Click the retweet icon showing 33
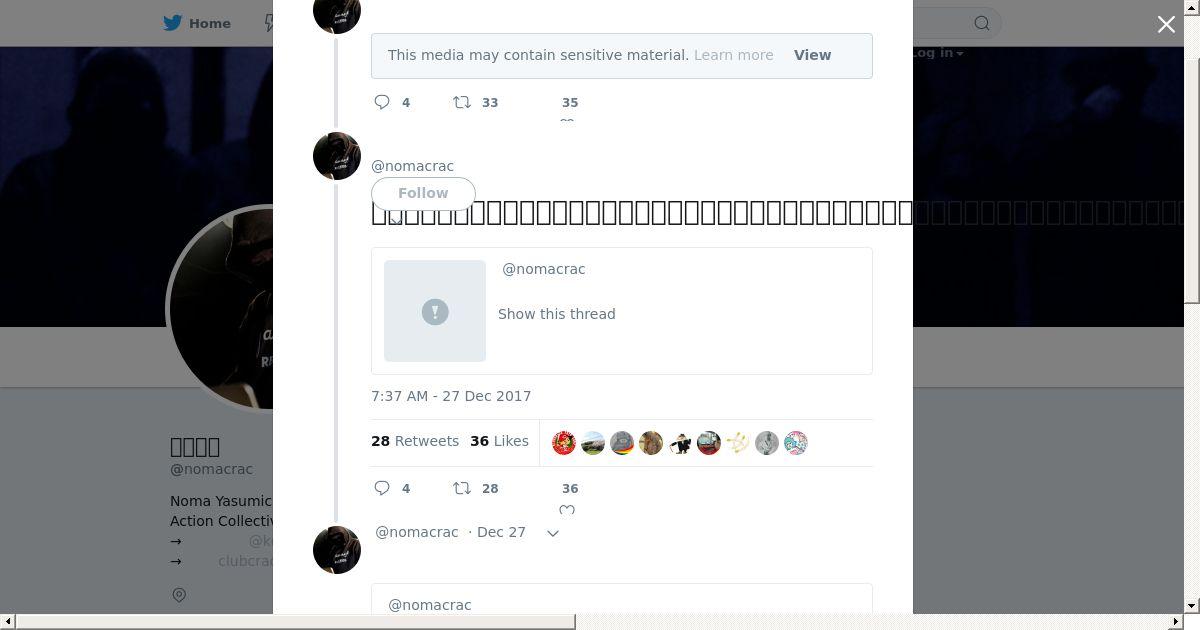1200x630 pixels. pos(462,102)
